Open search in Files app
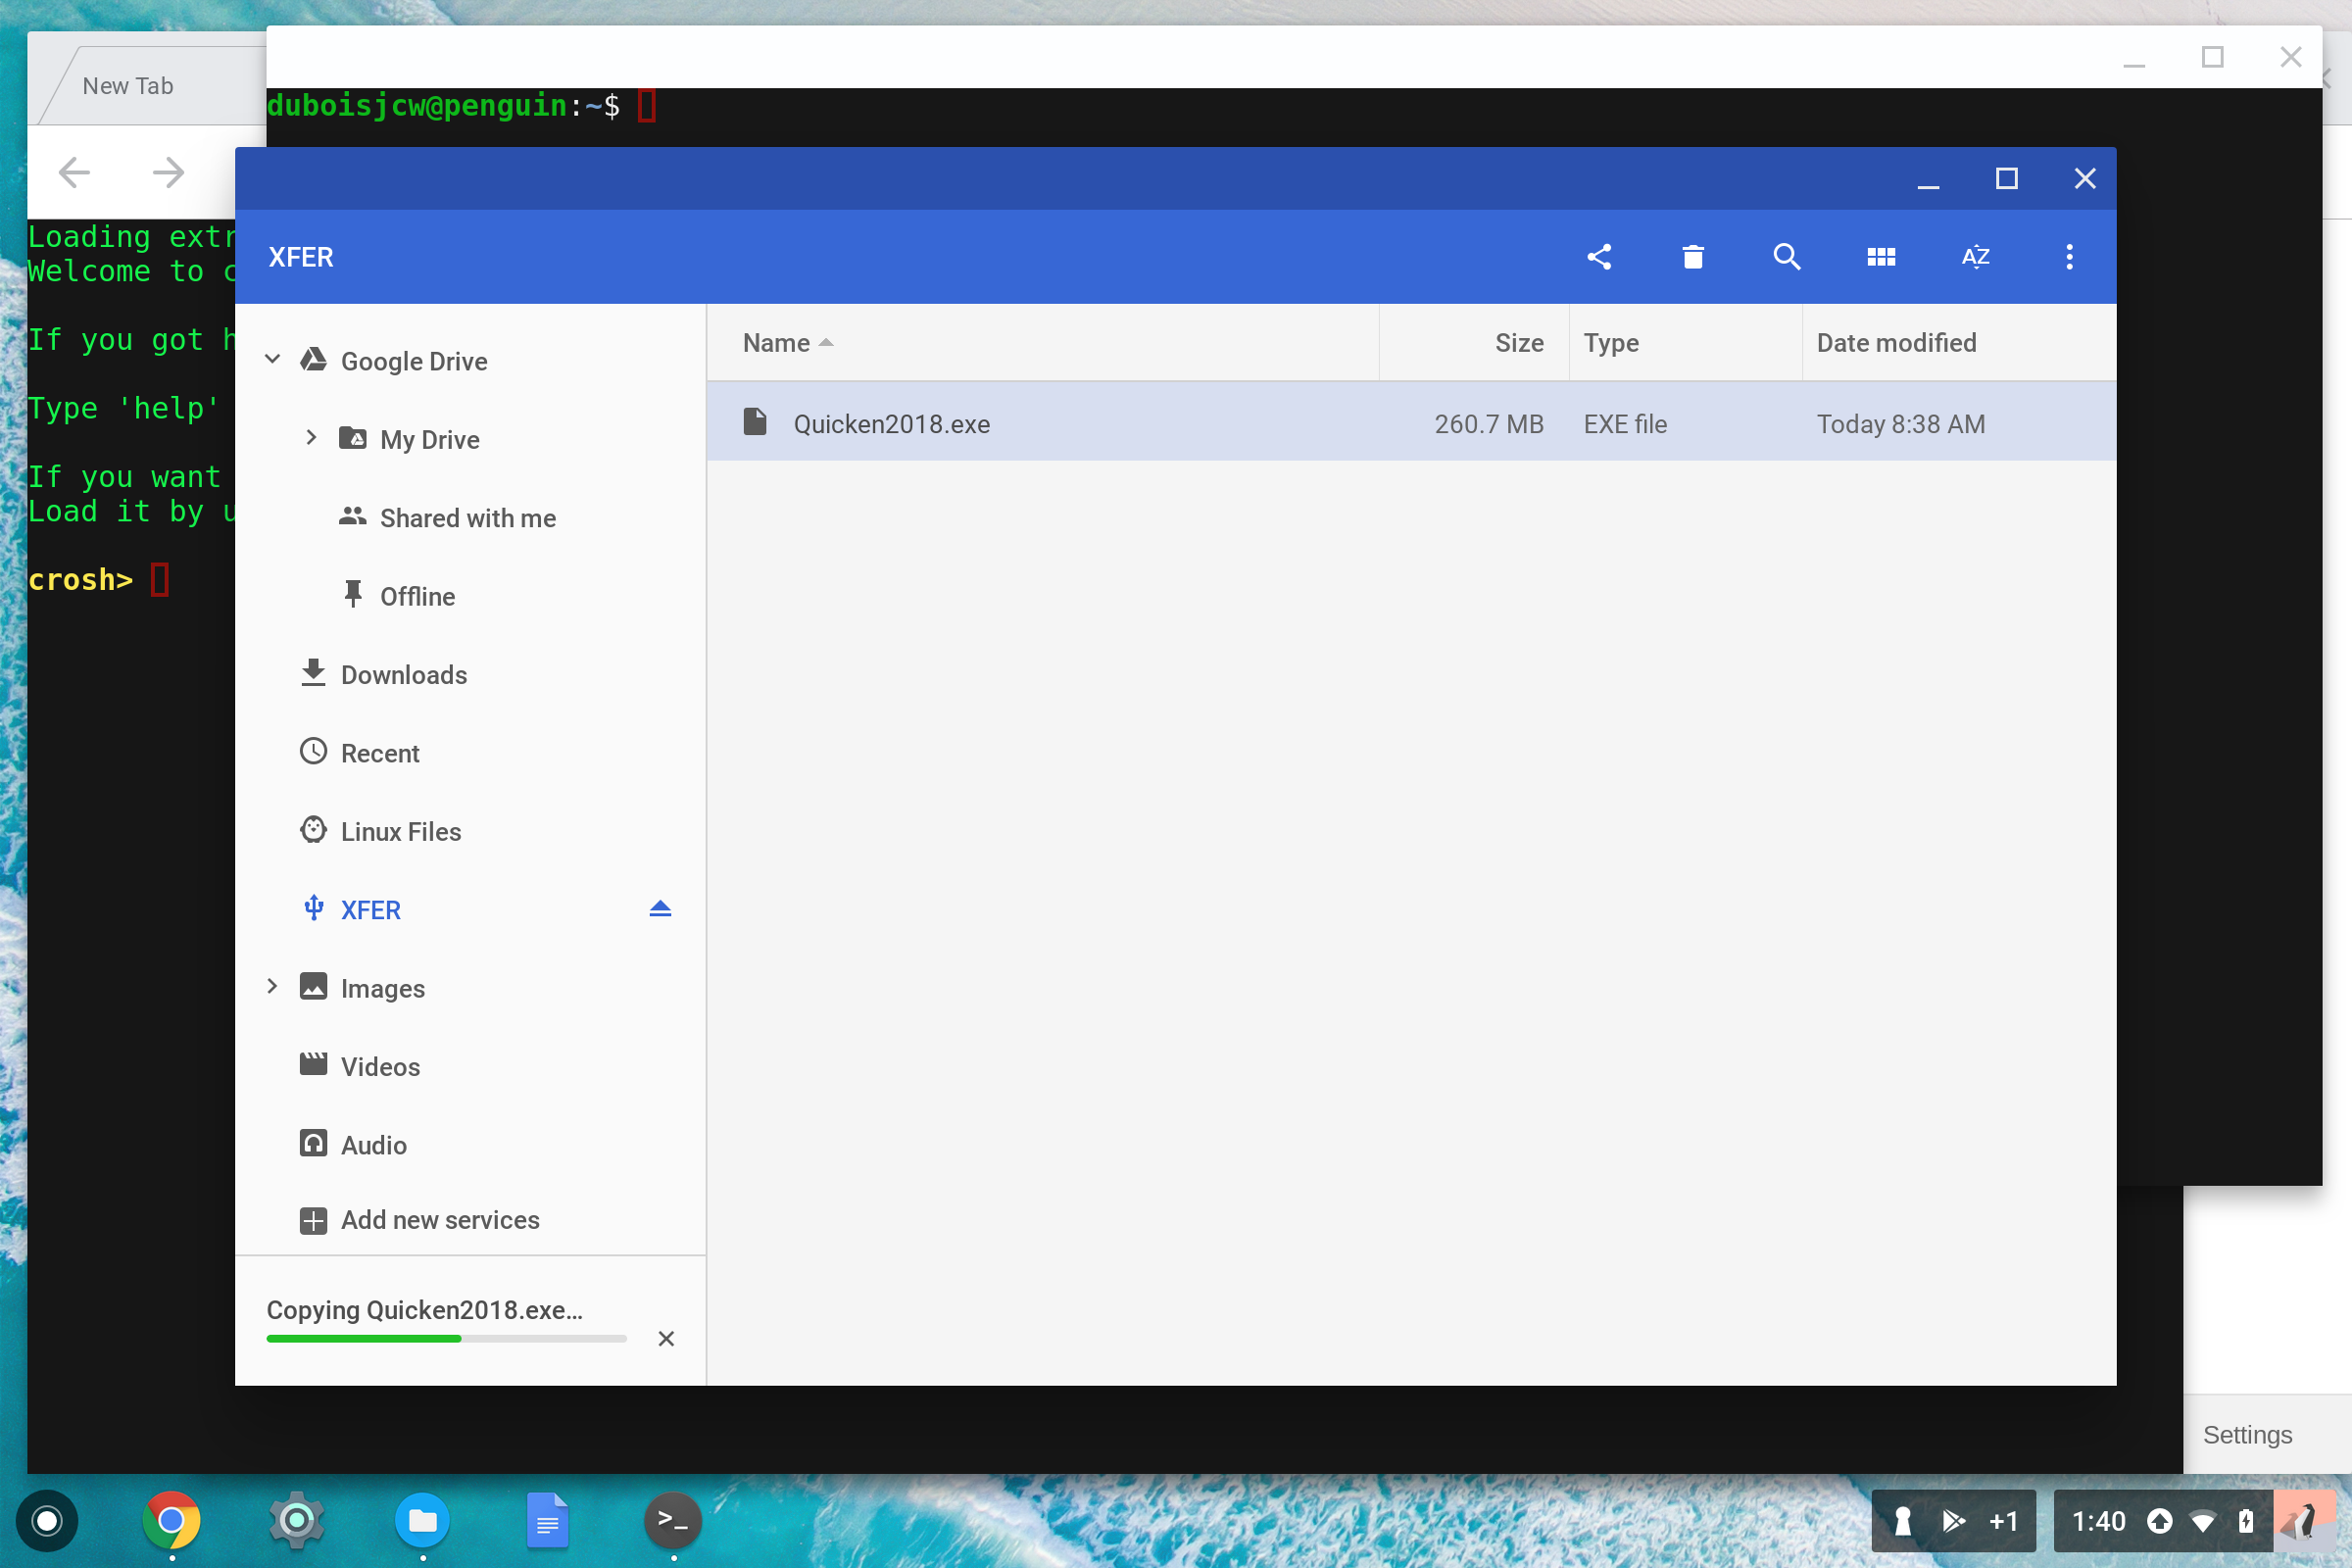 1787,257
